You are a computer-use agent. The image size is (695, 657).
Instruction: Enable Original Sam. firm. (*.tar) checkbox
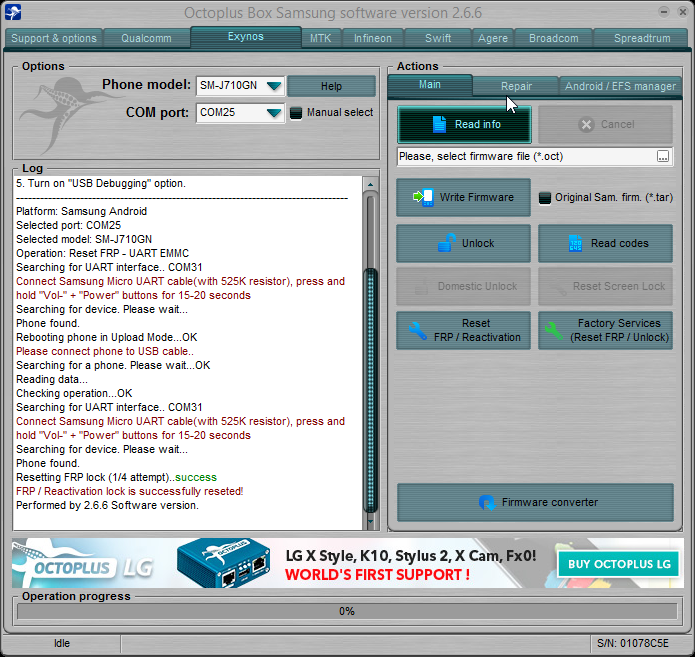tap(545, 198)
